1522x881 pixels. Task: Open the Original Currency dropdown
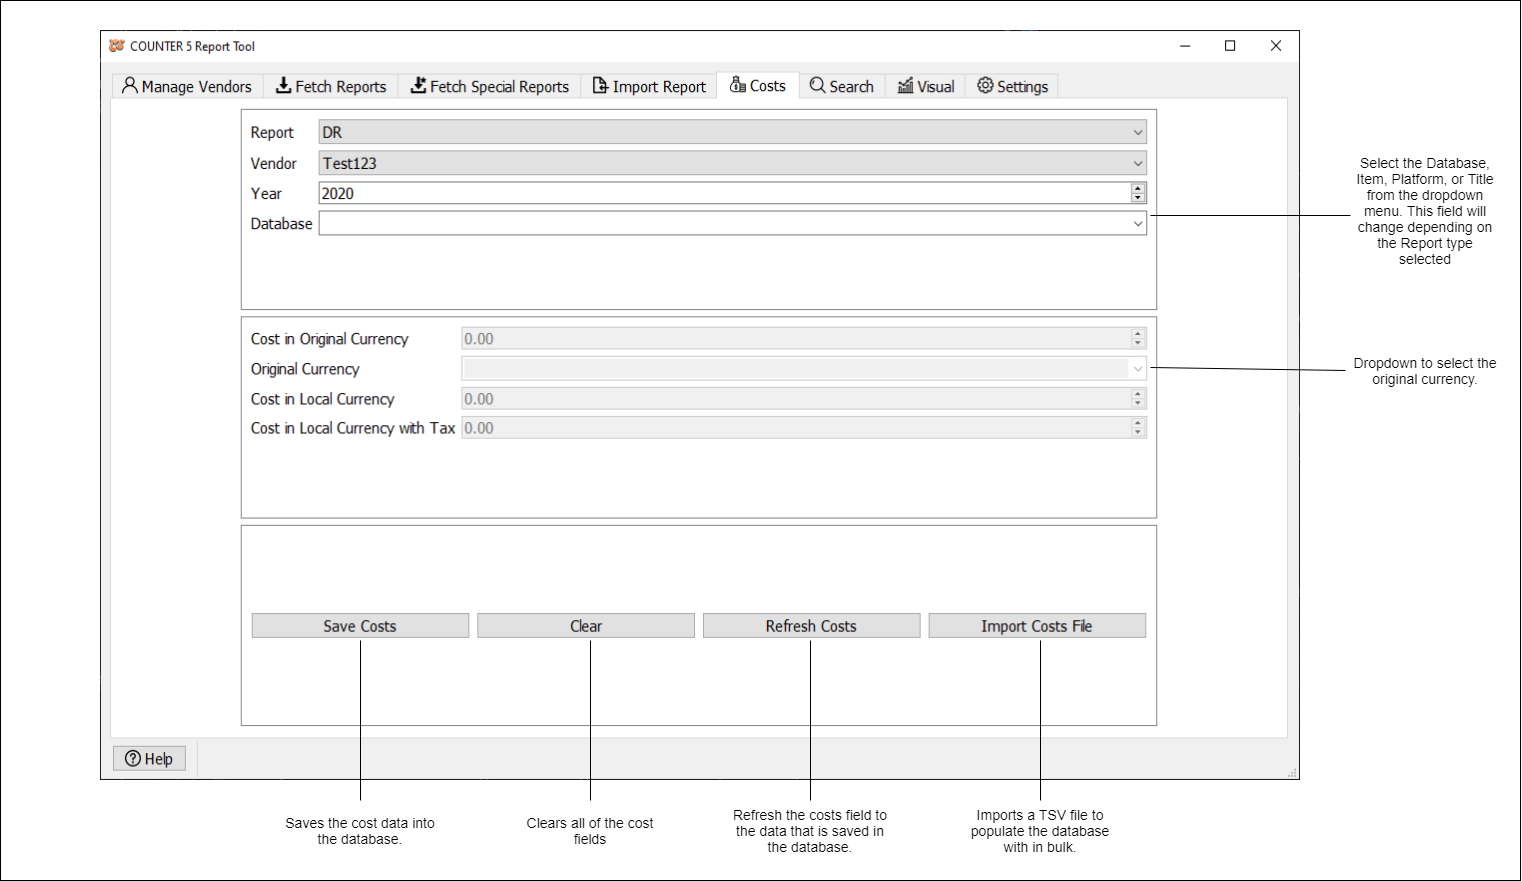click(x=1137, y=368)
